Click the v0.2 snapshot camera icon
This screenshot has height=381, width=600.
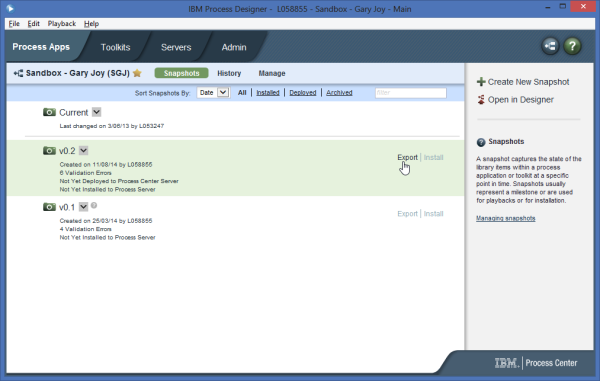pos(49,151)
